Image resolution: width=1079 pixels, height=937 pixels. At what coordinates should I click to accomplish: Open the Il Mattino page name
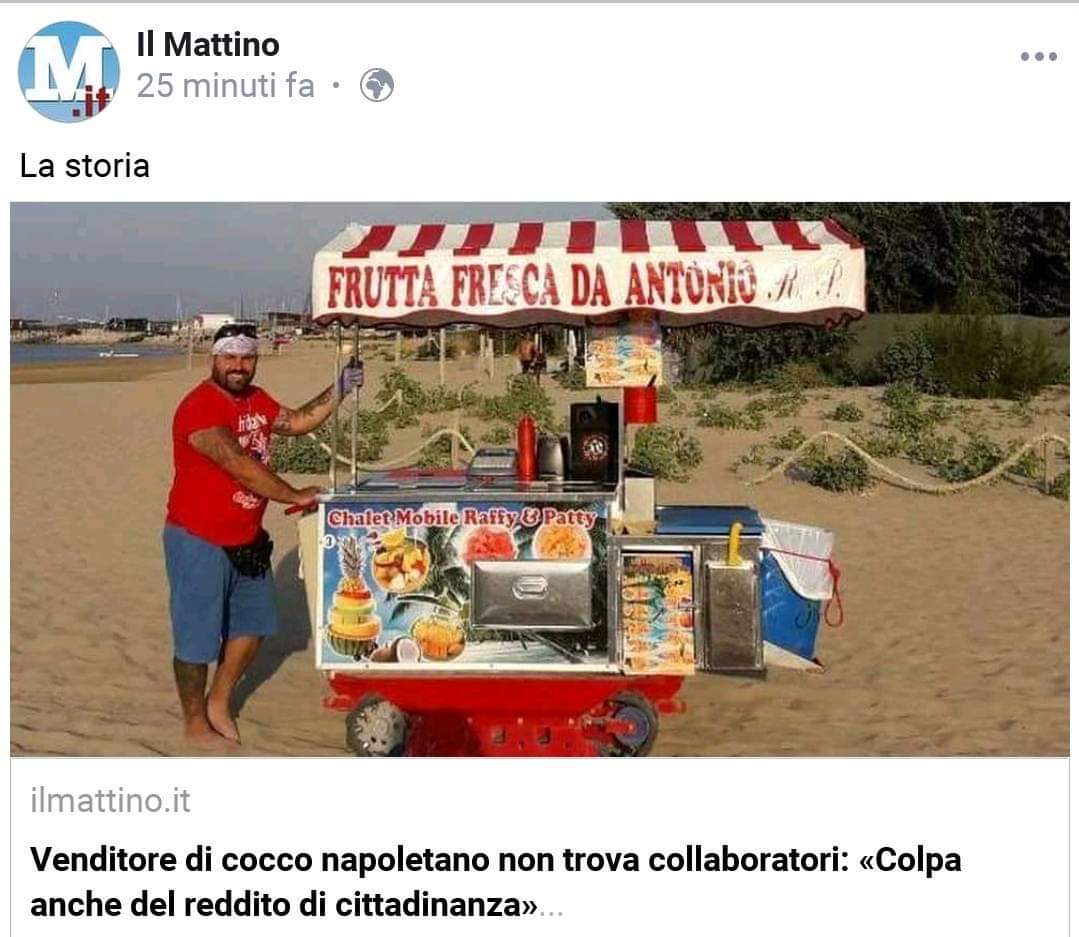coord(208,45)
